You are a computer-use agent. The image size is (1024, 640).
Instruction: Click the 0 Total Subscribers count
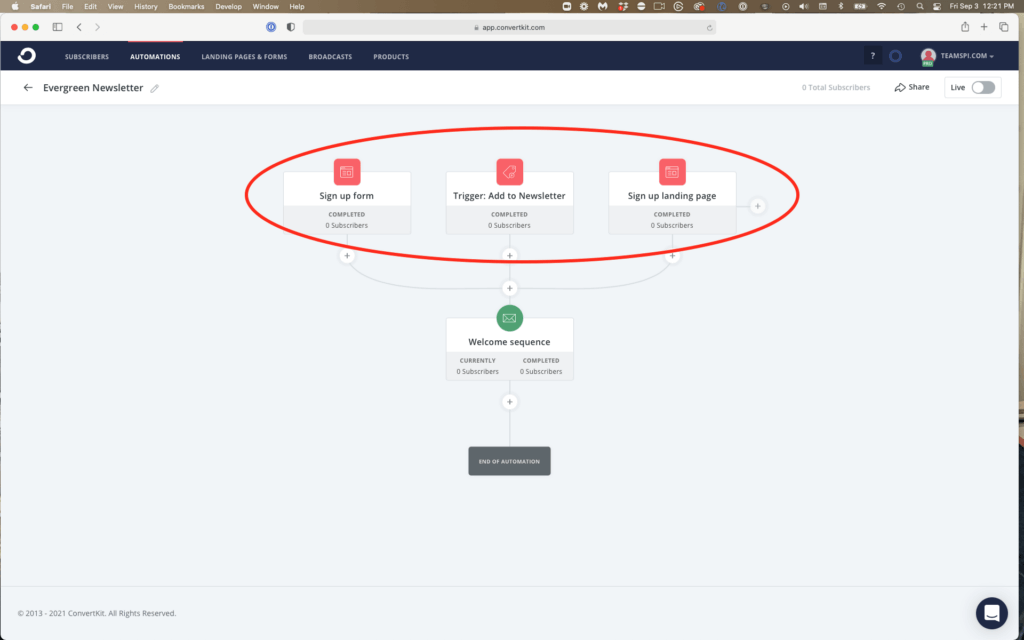pyautogui.click(x=836, y=88)
